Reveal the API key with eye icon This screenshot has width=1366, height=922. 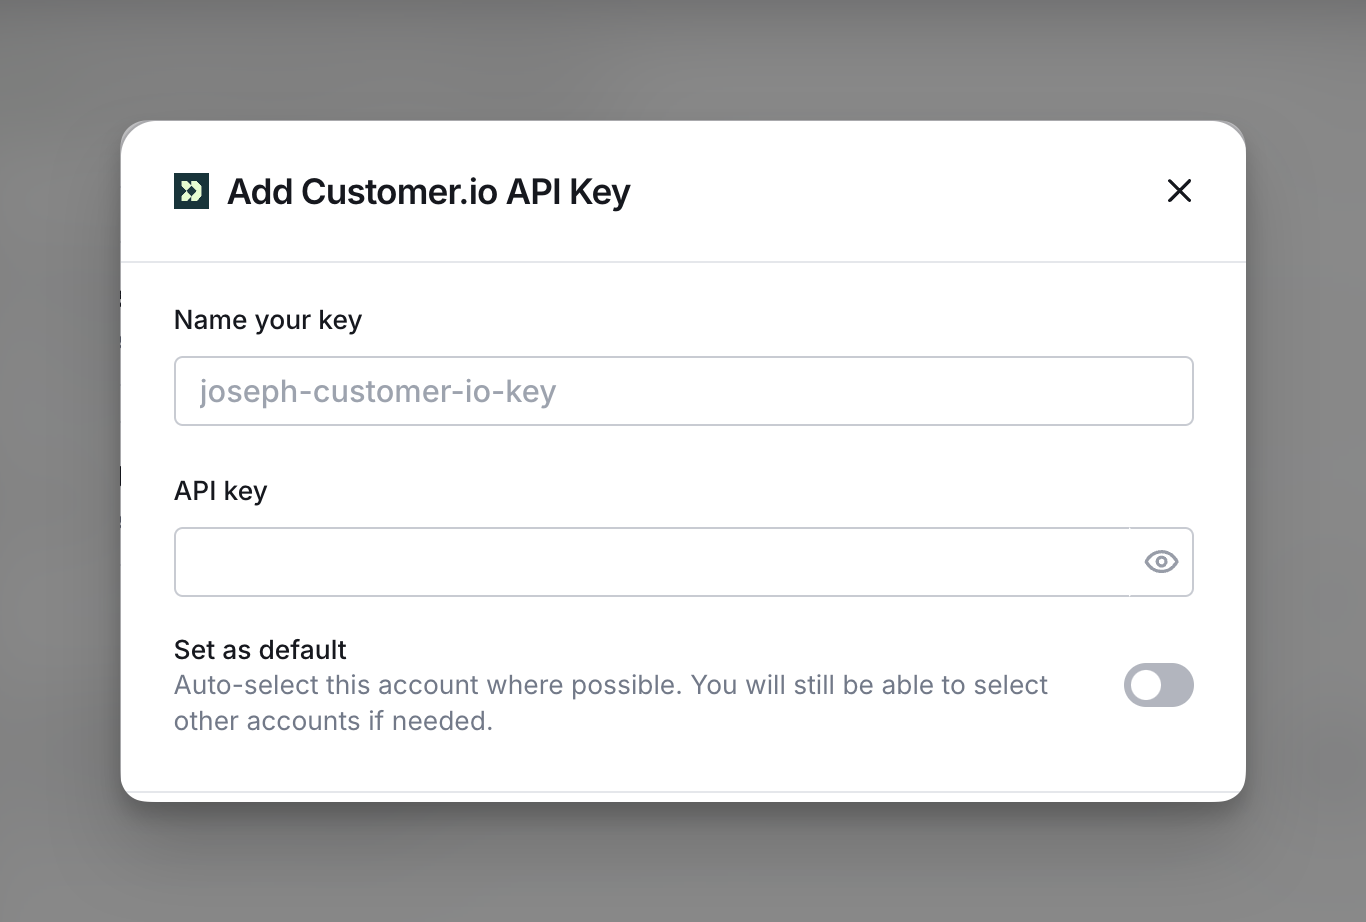[1161, 562]
